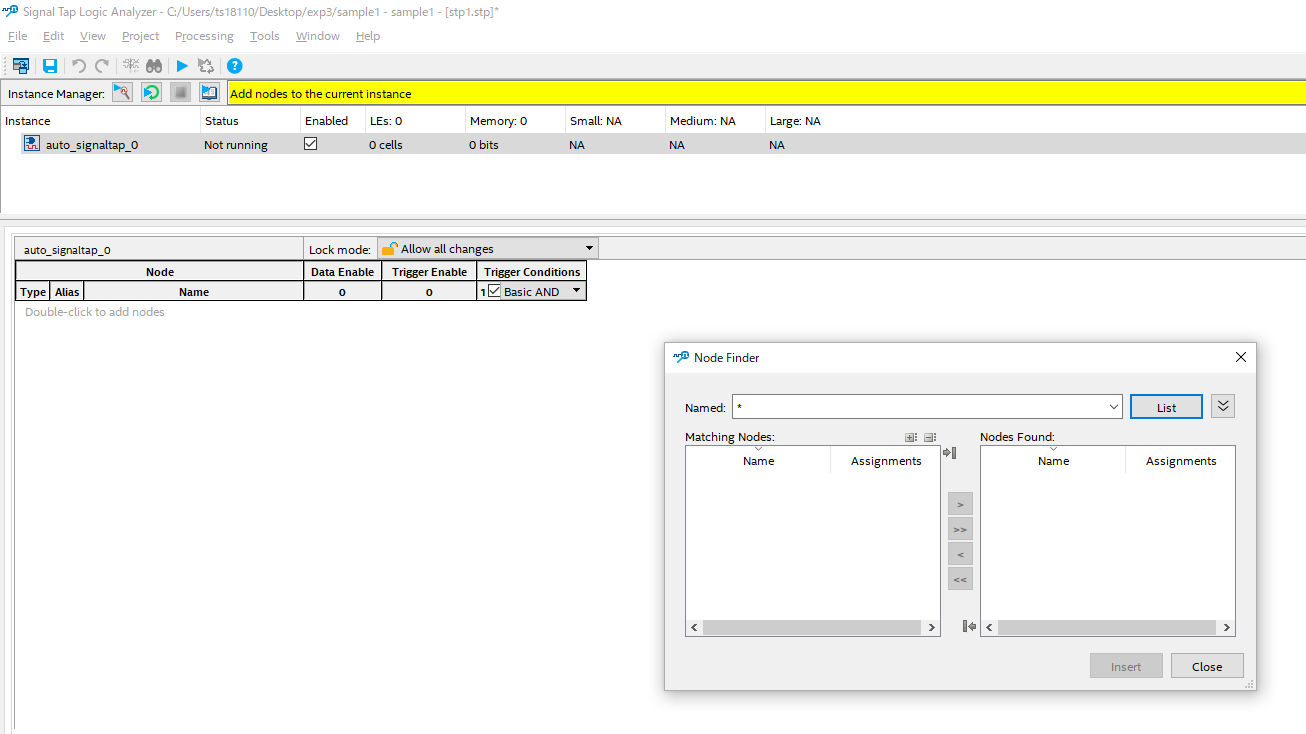Click the Signal Tap title bar app icon
The height and width of the screenshot is (734, 1306).
click(x=10, y=11)
